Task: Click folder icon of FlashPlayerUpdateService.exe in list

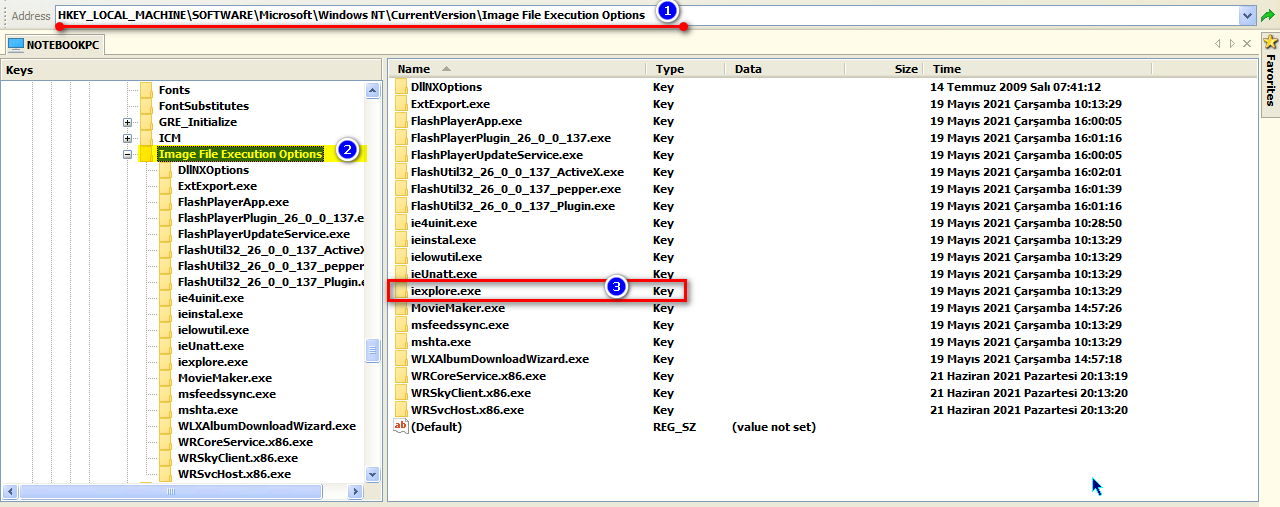Action: pyautogui.click(x=401, y=155)
